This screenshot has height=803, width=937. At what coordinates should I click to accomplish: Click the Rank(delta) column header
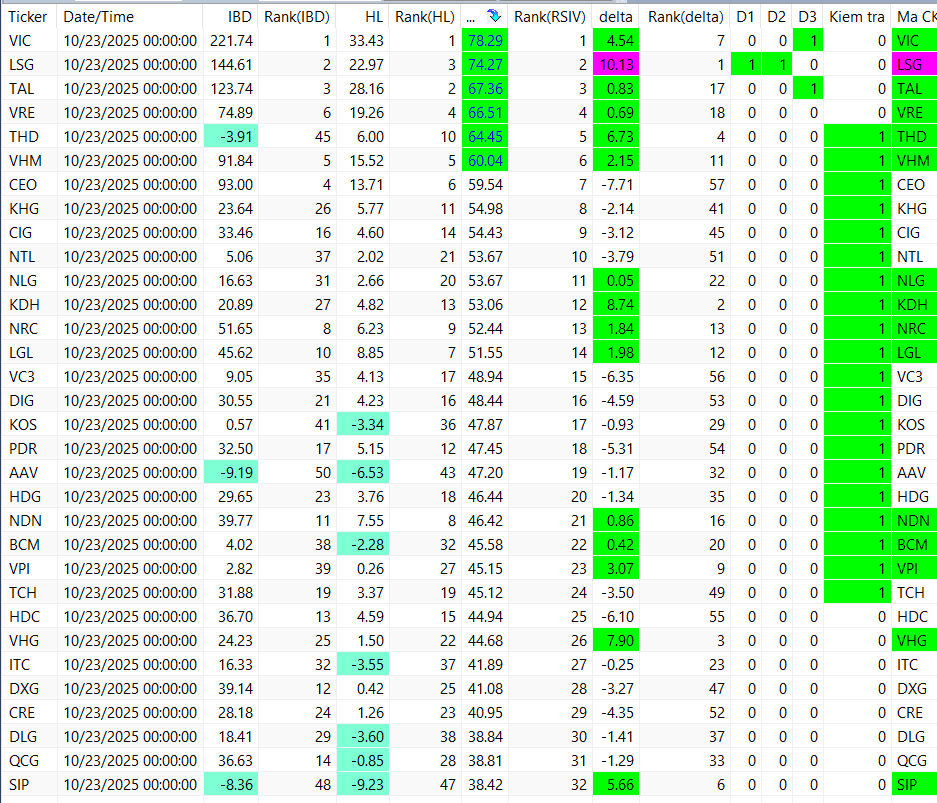[685, 17]
